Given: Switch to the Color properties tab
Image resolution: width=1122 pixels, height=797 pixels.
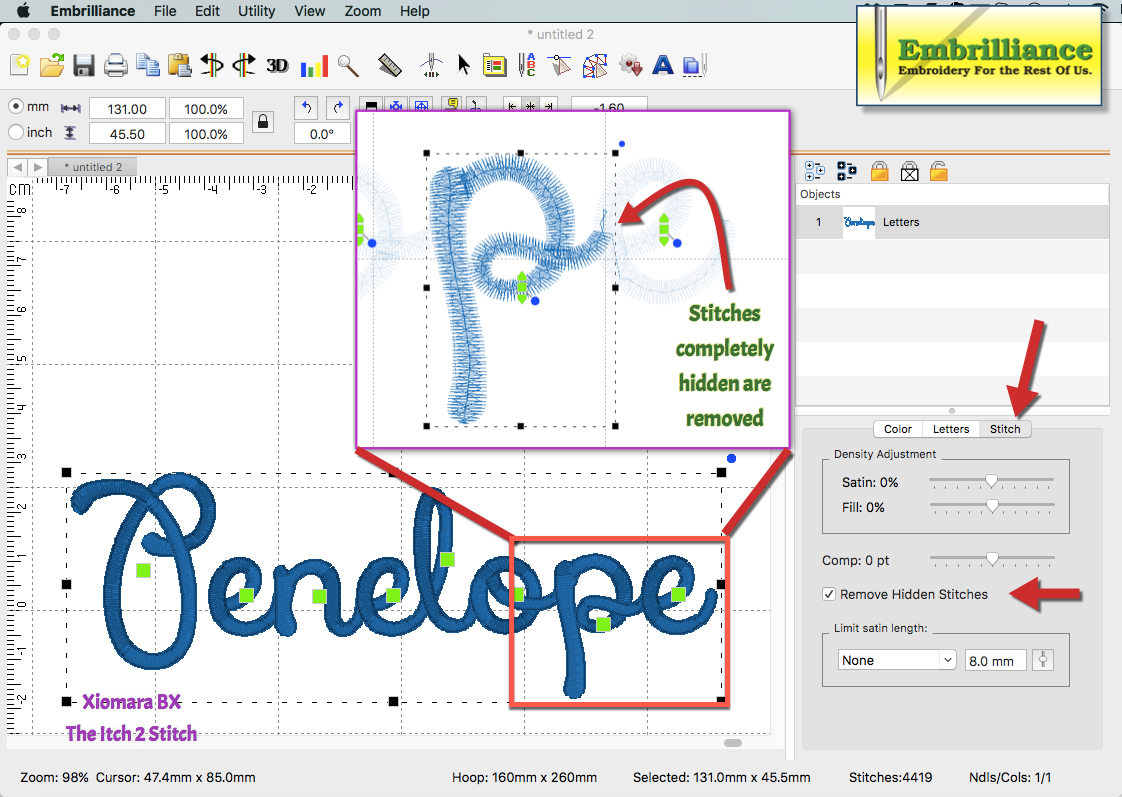Looking at the screenshot, I should (x=897, y=429).
